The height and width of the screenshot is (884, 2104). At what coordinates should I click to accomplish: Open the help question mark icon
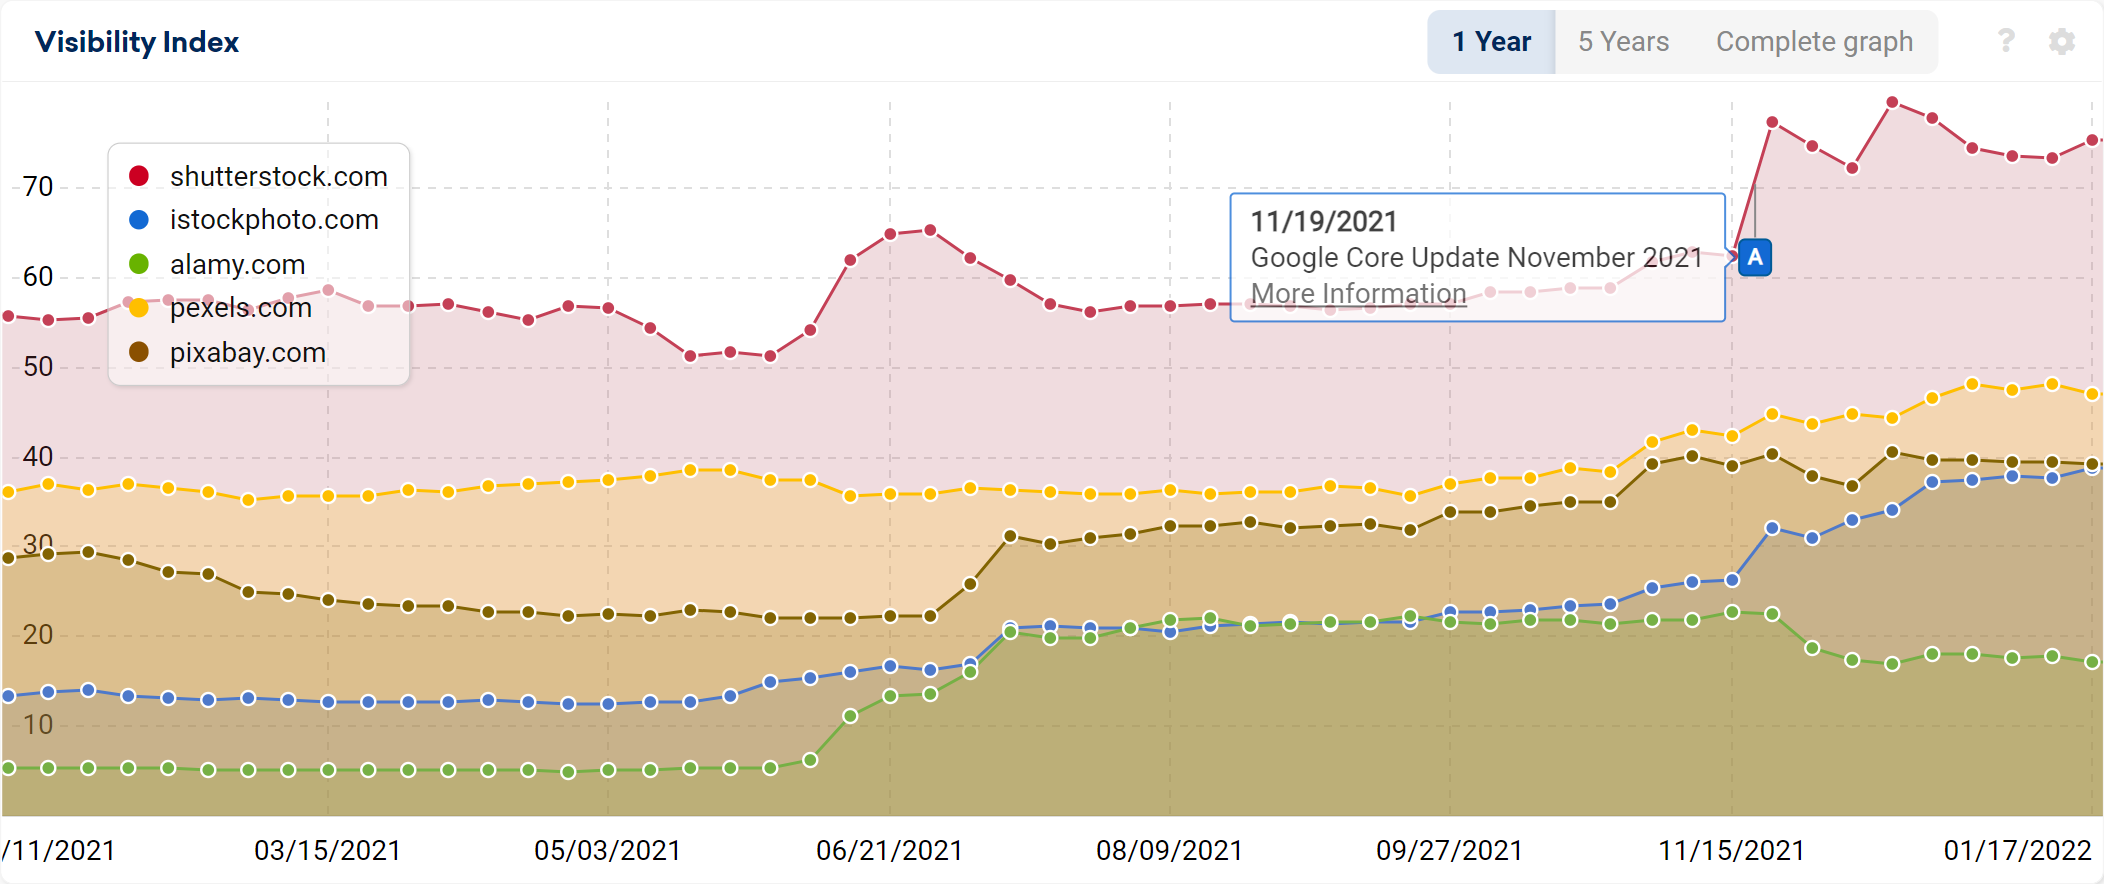point(2005,41)
